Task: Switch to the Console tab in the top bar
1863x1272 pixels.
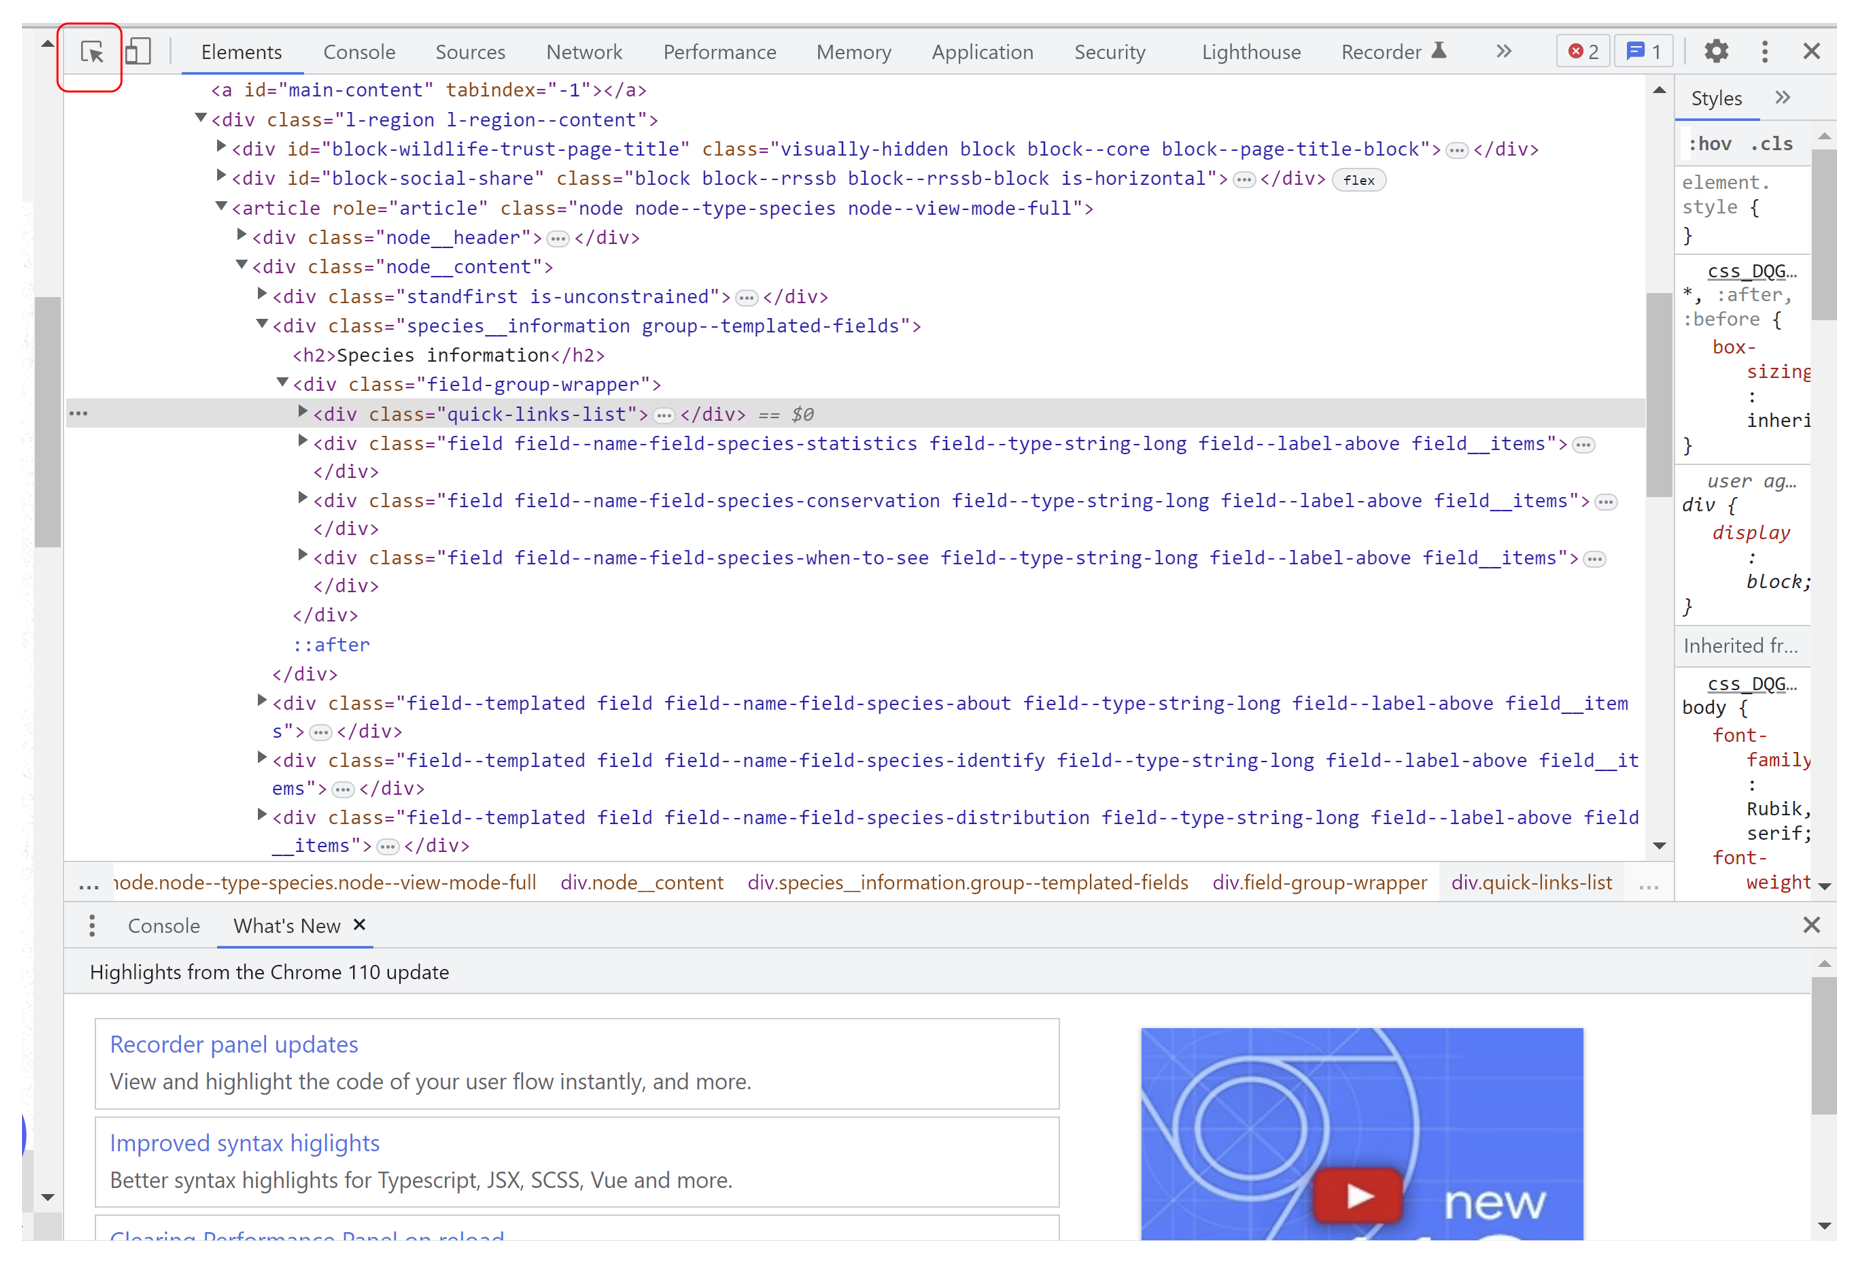Action: pyautogui.click(x=359, y=52)
